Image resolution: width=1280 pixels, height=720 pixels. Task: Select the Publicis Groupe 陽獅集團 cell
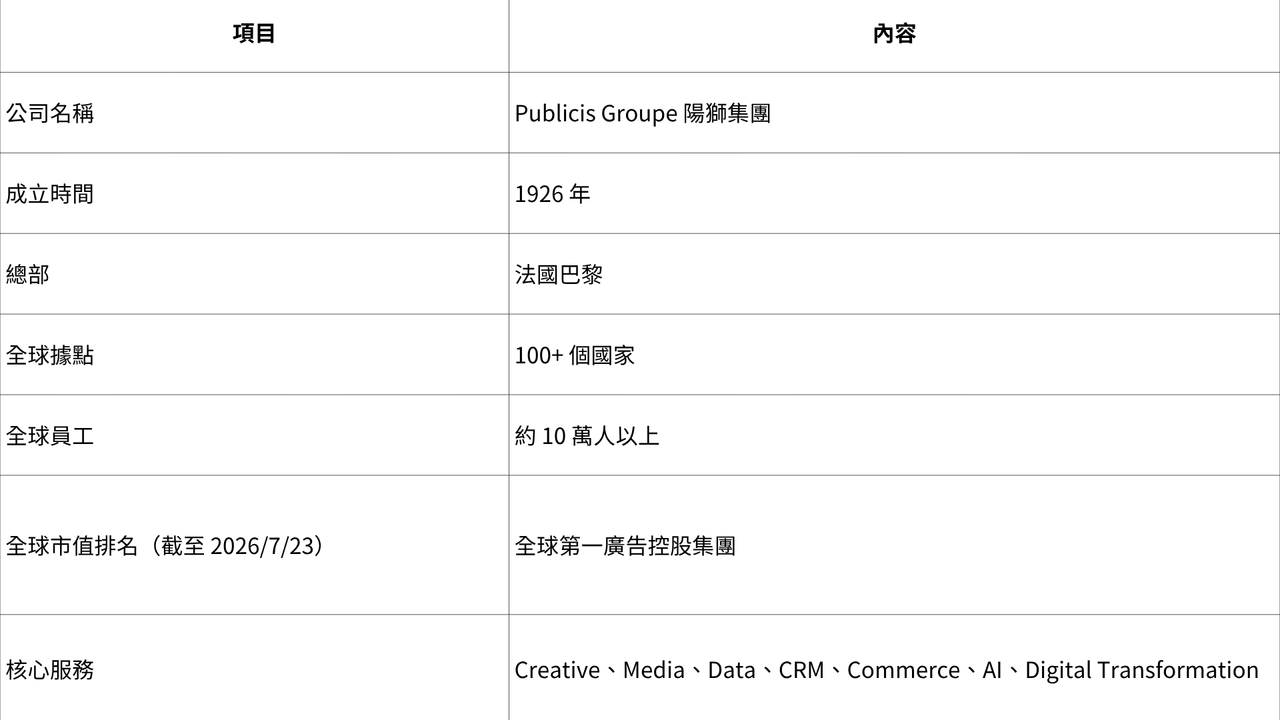coord(894,113)
